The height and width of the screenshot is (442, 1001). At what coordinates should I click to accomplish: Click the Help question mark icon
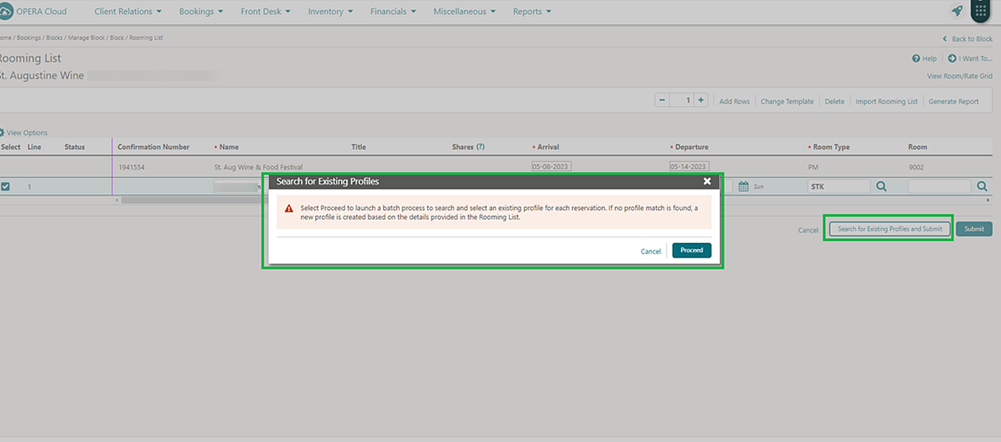pos(916,58)
